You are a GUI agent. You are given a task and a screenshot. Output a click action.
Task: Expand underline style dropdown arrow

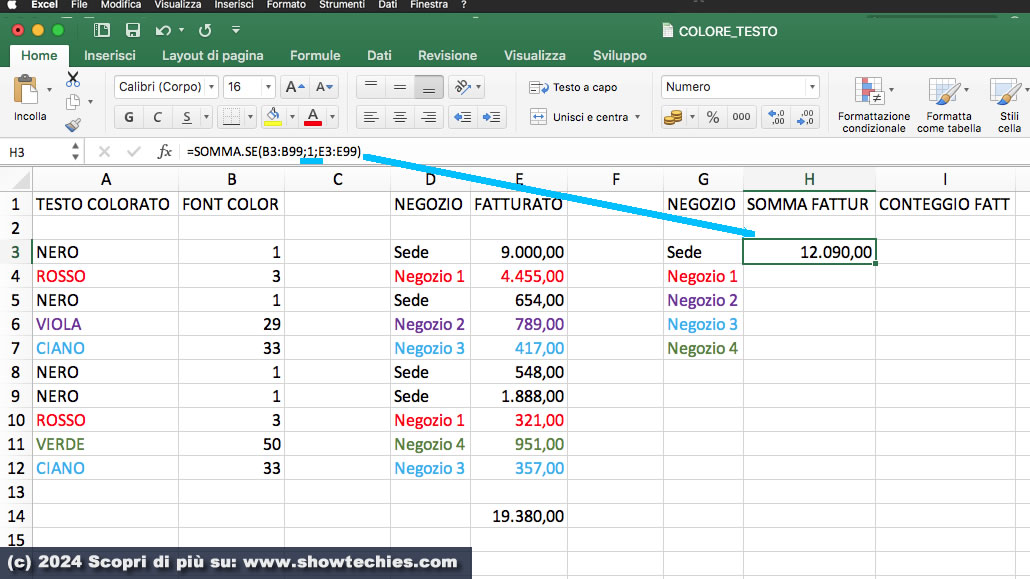[x=206, y=117]
